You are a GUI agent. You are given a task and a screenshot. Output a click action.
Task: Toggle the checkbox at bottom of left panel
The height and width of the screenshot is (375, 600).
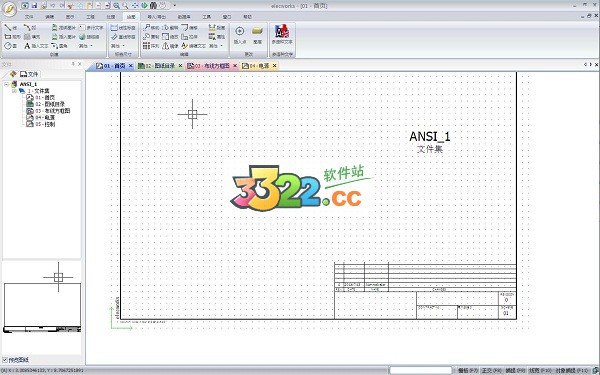point(5,360)
